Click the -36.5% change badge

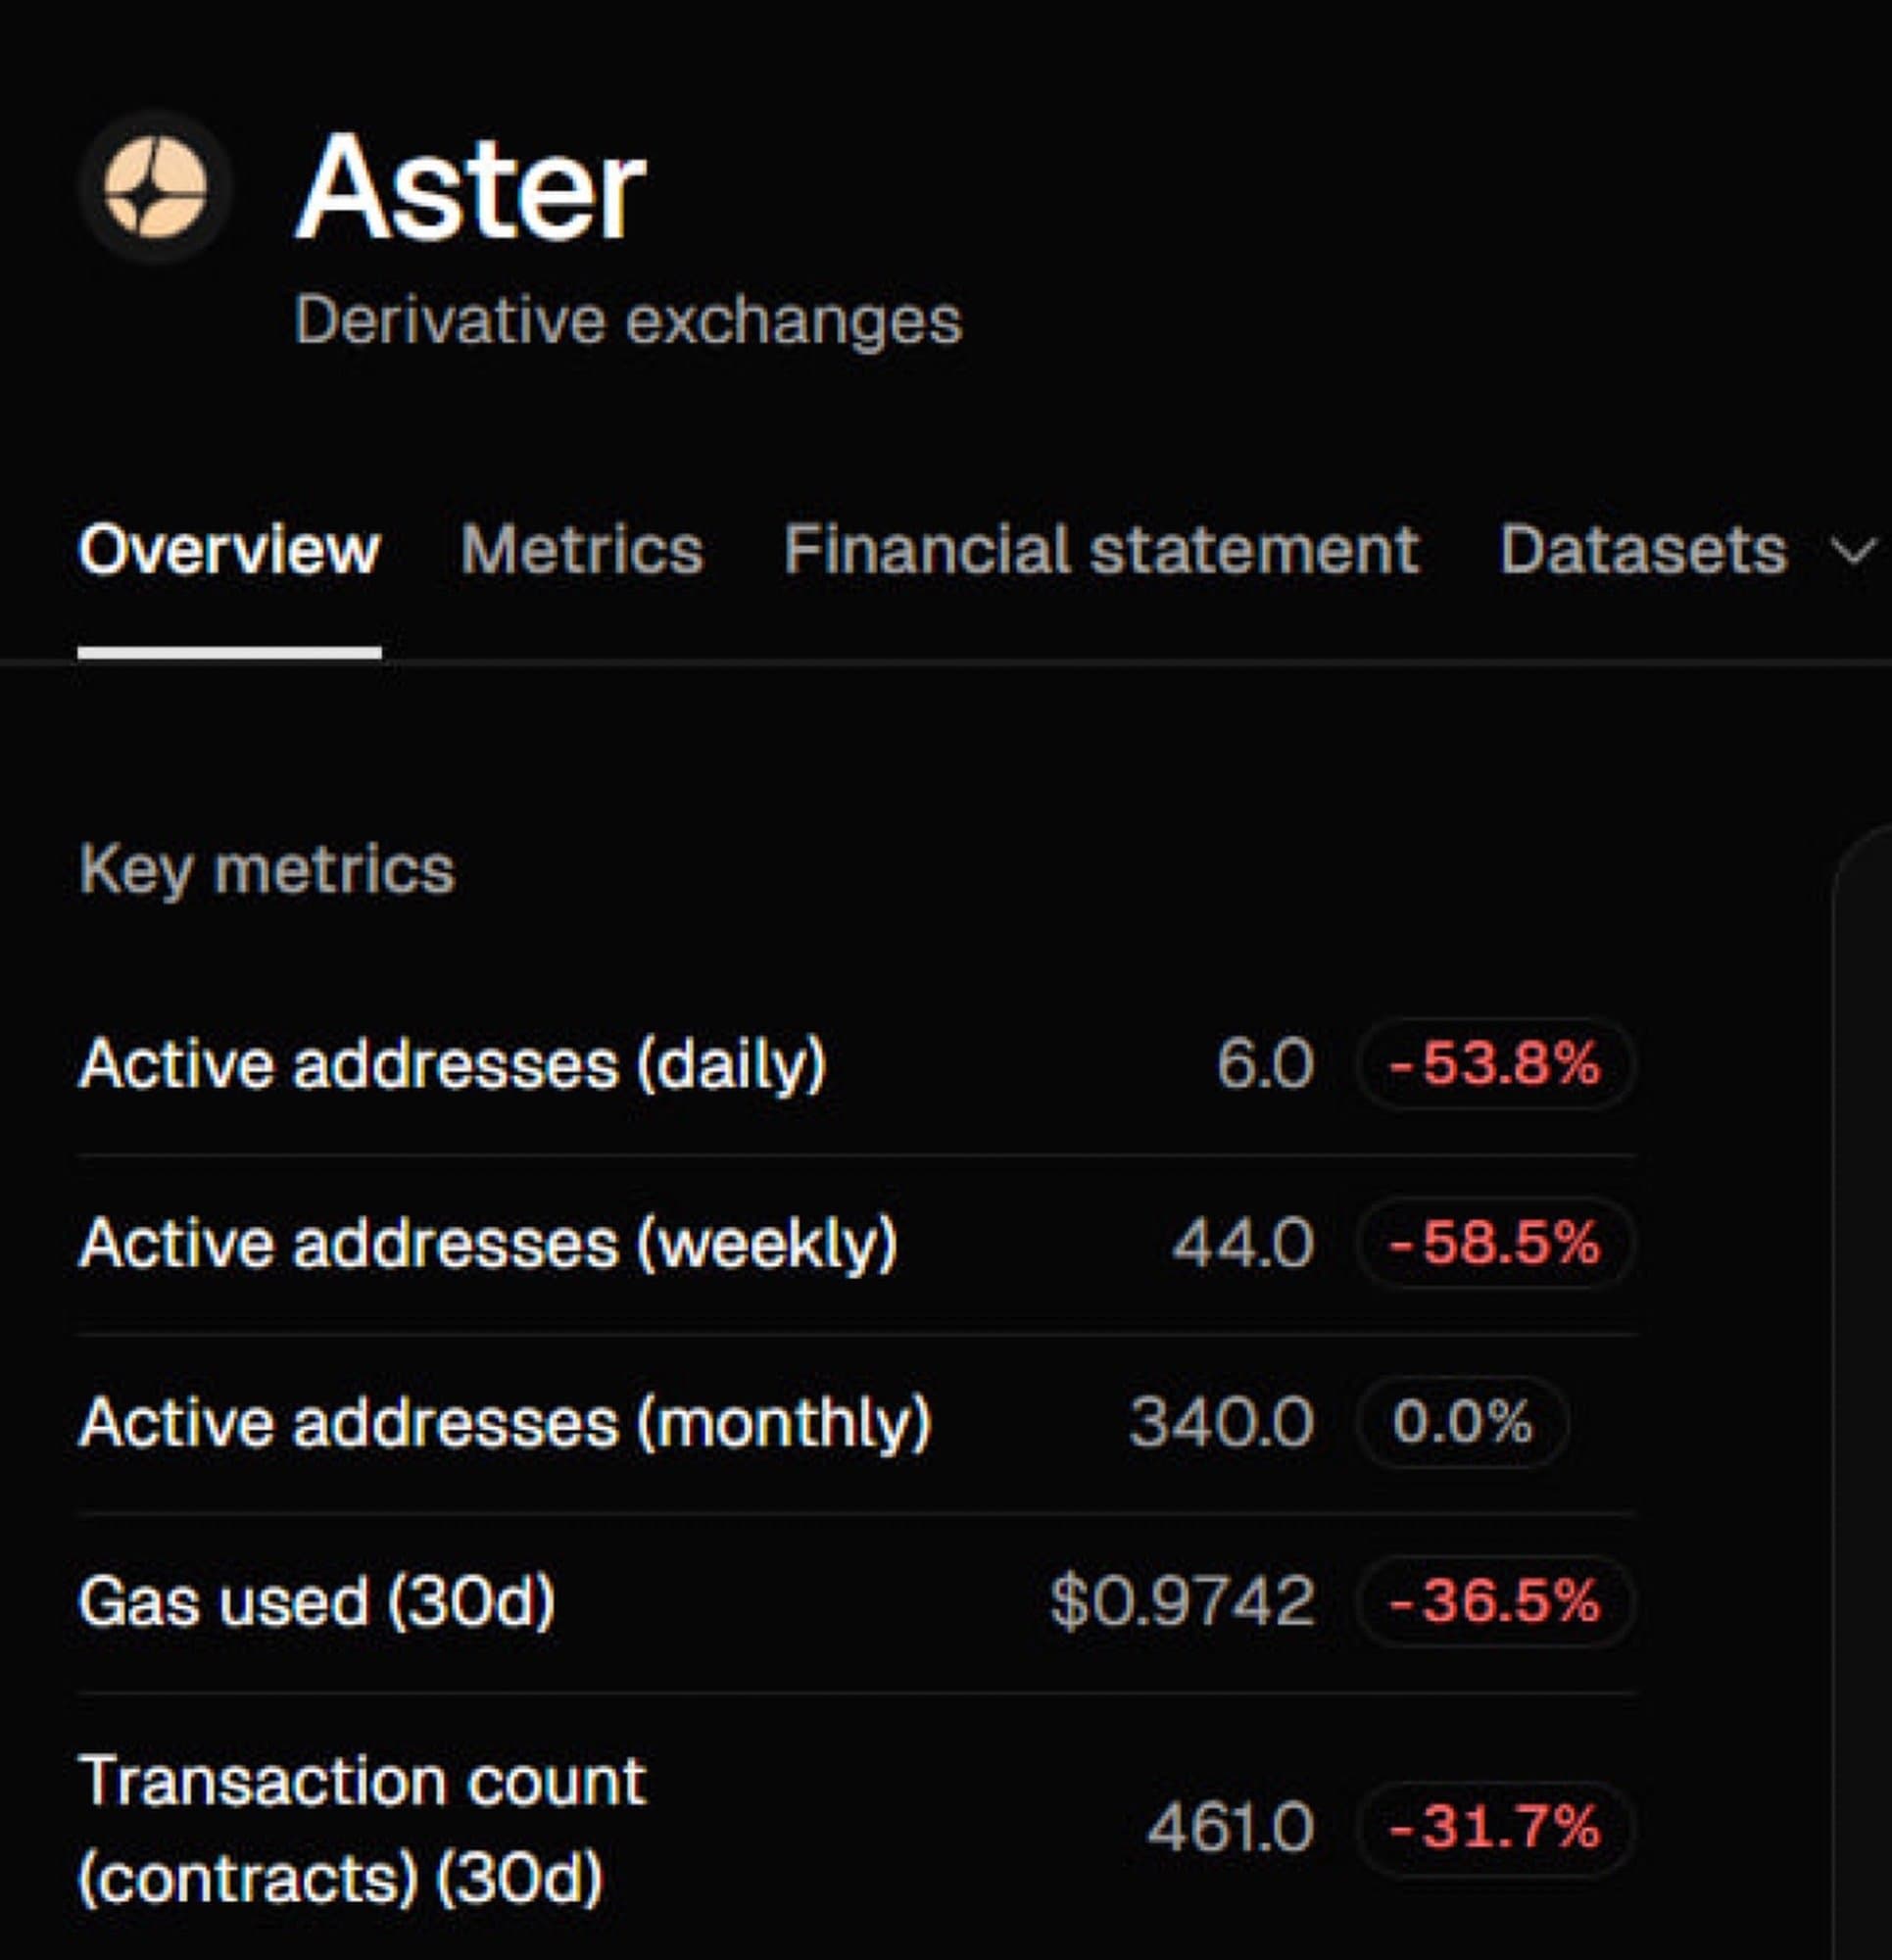pyautogui.click(x=1495, y=1601)
